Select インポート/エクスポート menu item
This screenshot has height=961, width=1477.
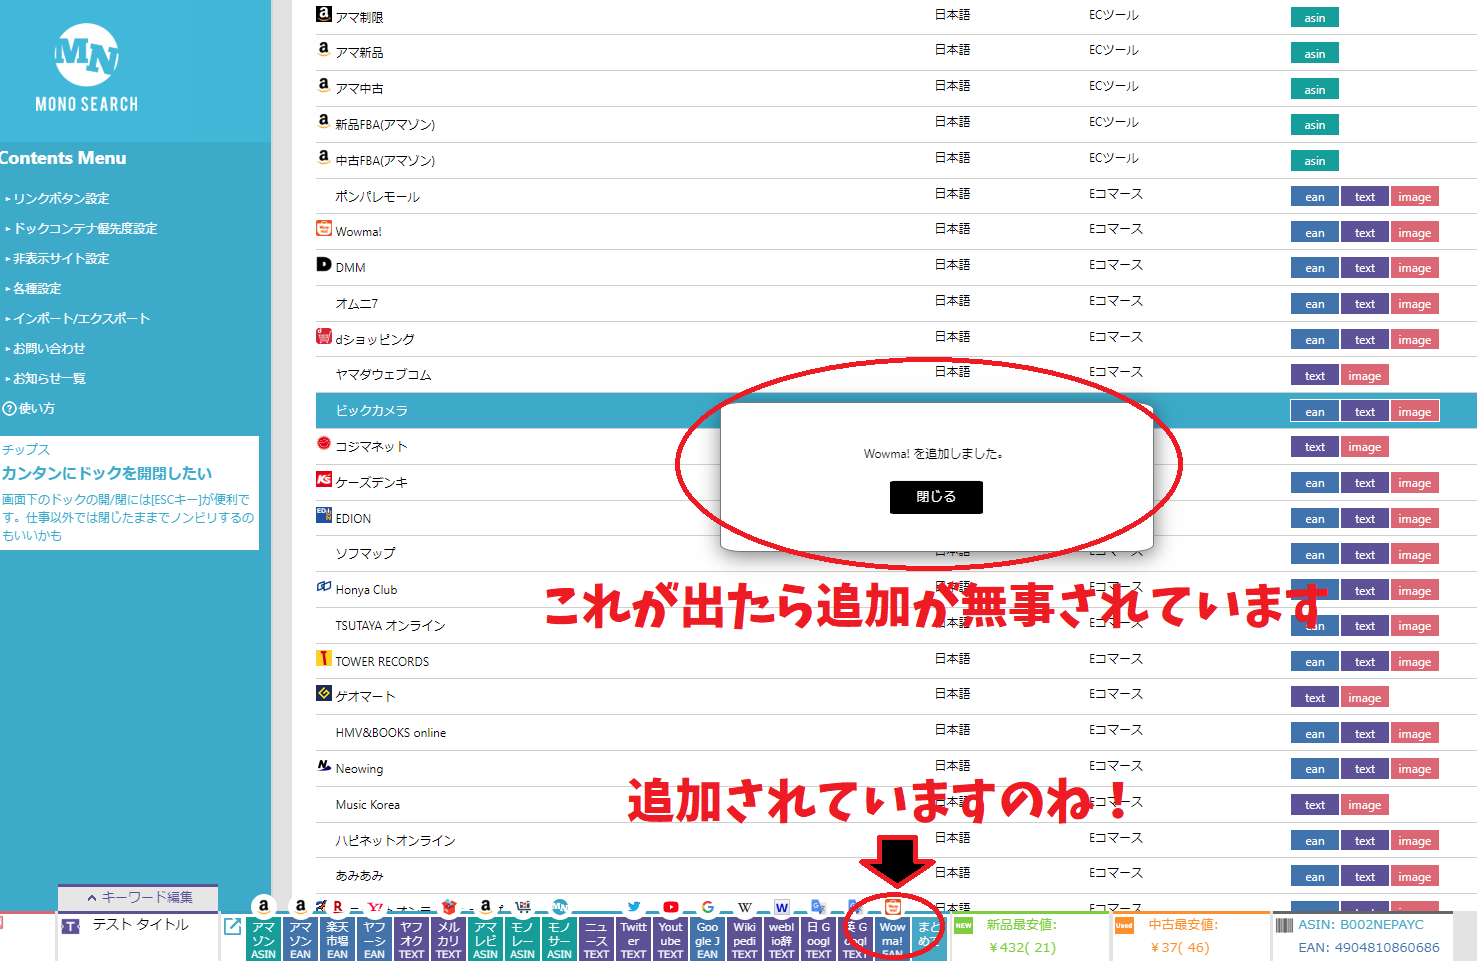click(x=81, y=319)
